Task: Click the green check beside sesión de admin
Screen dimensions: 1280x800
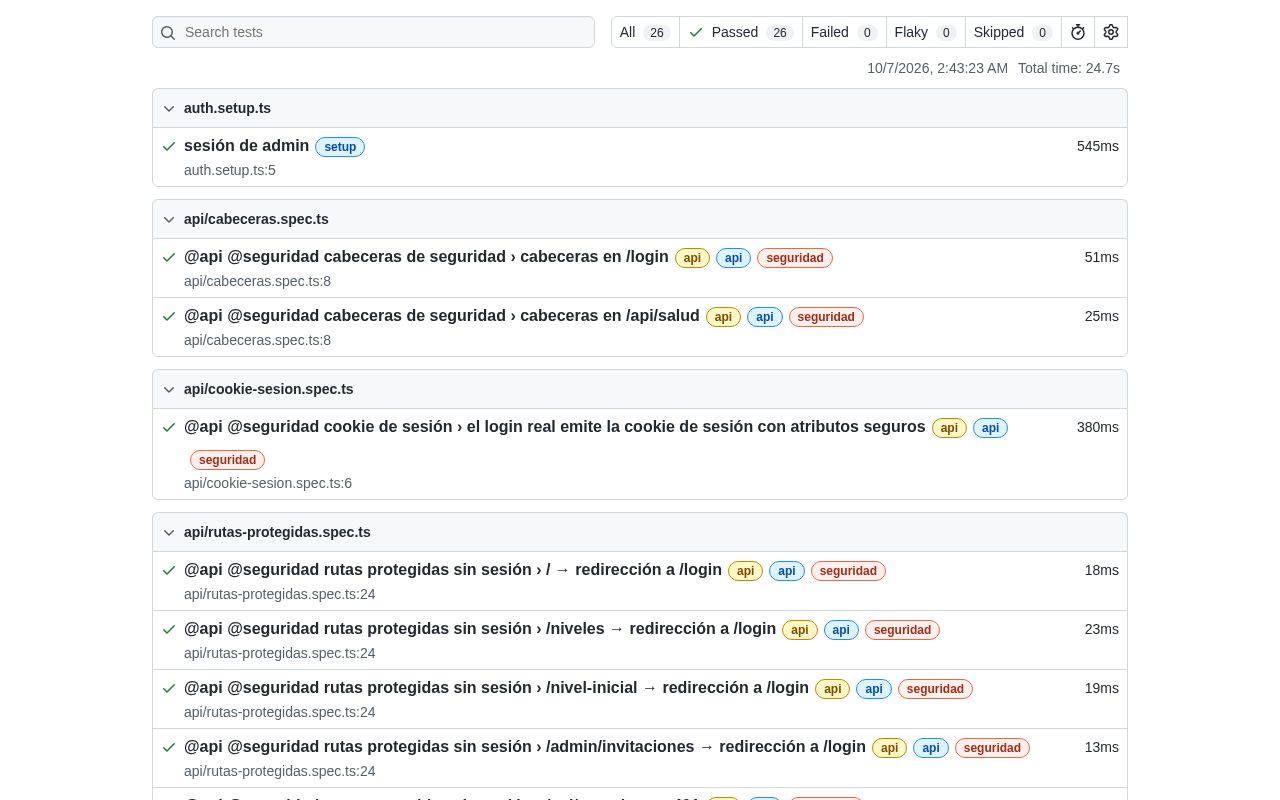Action: [x=169, y=146]
